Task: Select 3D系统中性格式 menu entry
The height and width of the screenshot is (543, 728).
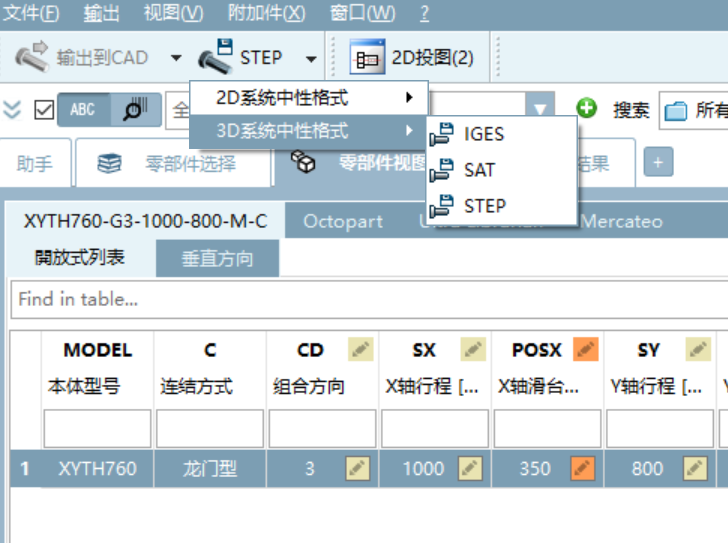Action: click(308, 131)
